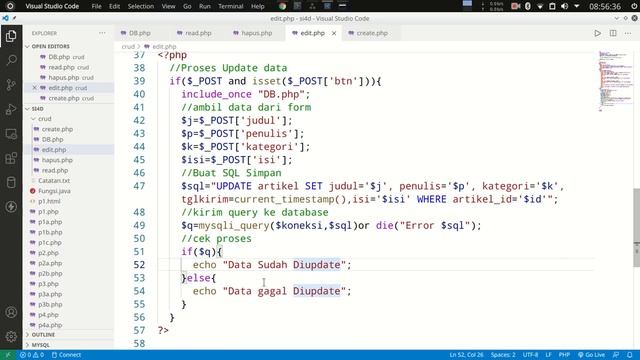The width and height of the screenshot is (640, 360).
Task: Run the PHP file with play icon
Action: (597, 33)
